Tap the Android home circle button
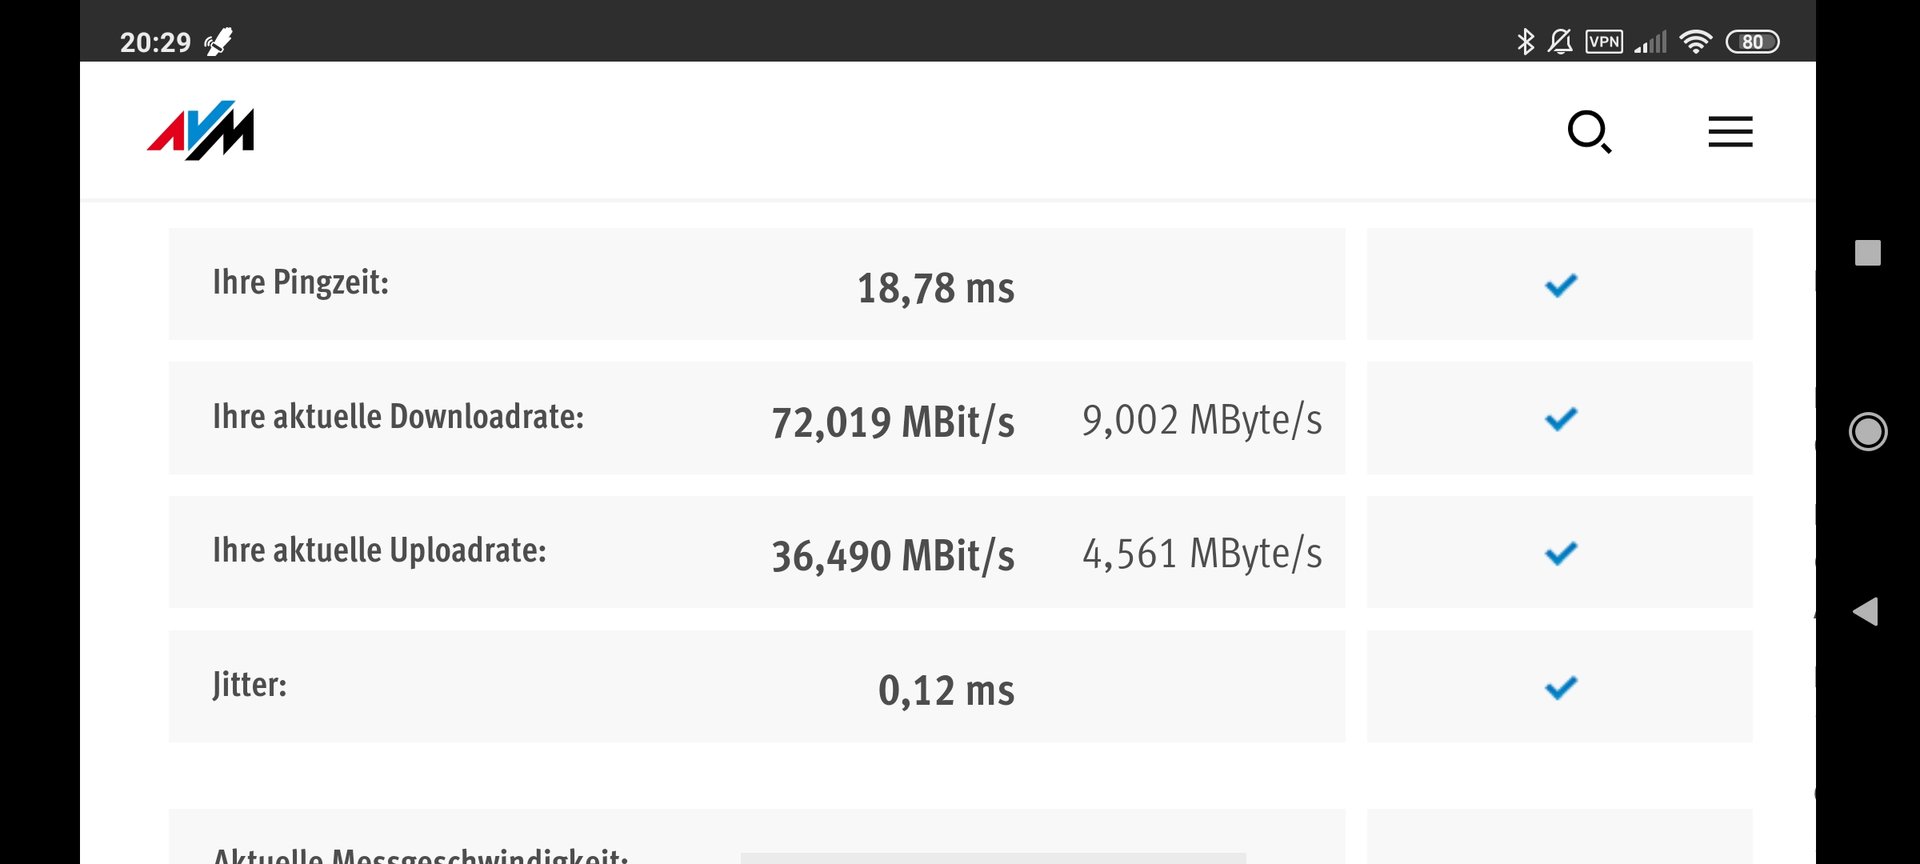Viewport: 1920px width, 864px height. click(x=1867, y=432)
